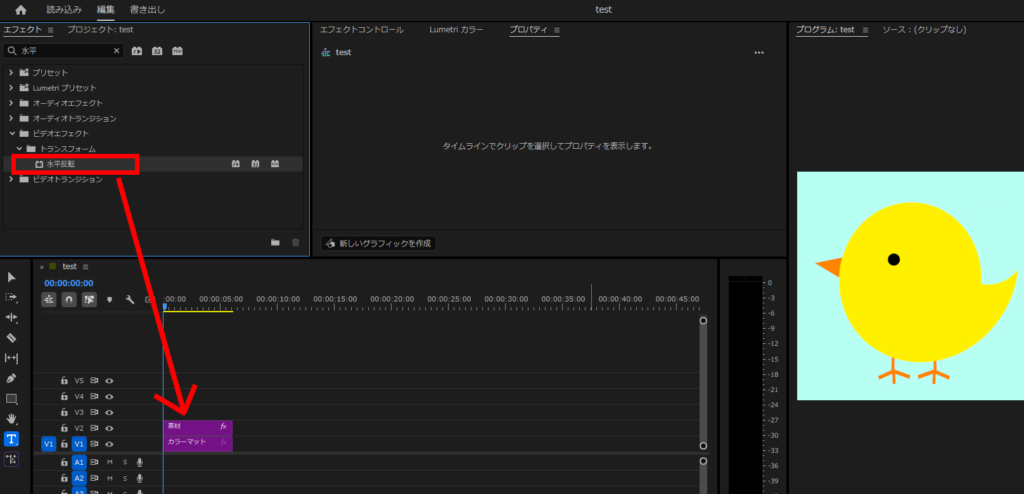Screen dimensions: 1024x494
Task: Select the Razor tool
Action: [11, 338]
